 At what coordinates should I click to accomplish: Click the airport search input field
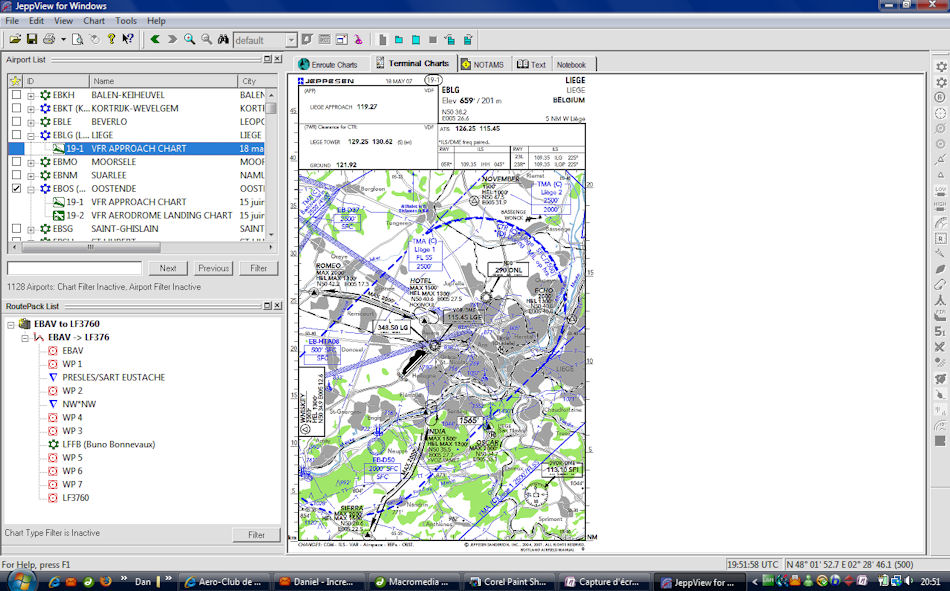tap(75, 268)
